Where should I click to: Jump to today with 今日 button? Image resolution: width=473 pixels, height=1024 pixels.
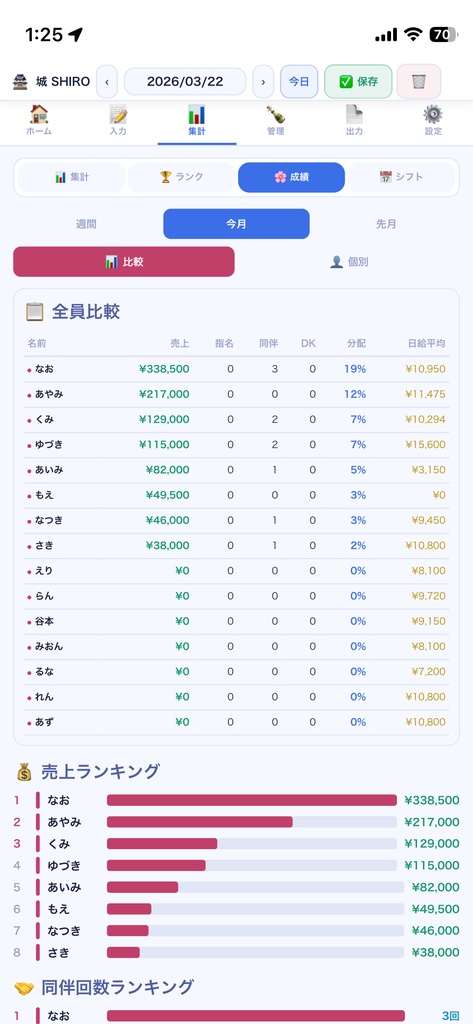(x=299, y=82)
